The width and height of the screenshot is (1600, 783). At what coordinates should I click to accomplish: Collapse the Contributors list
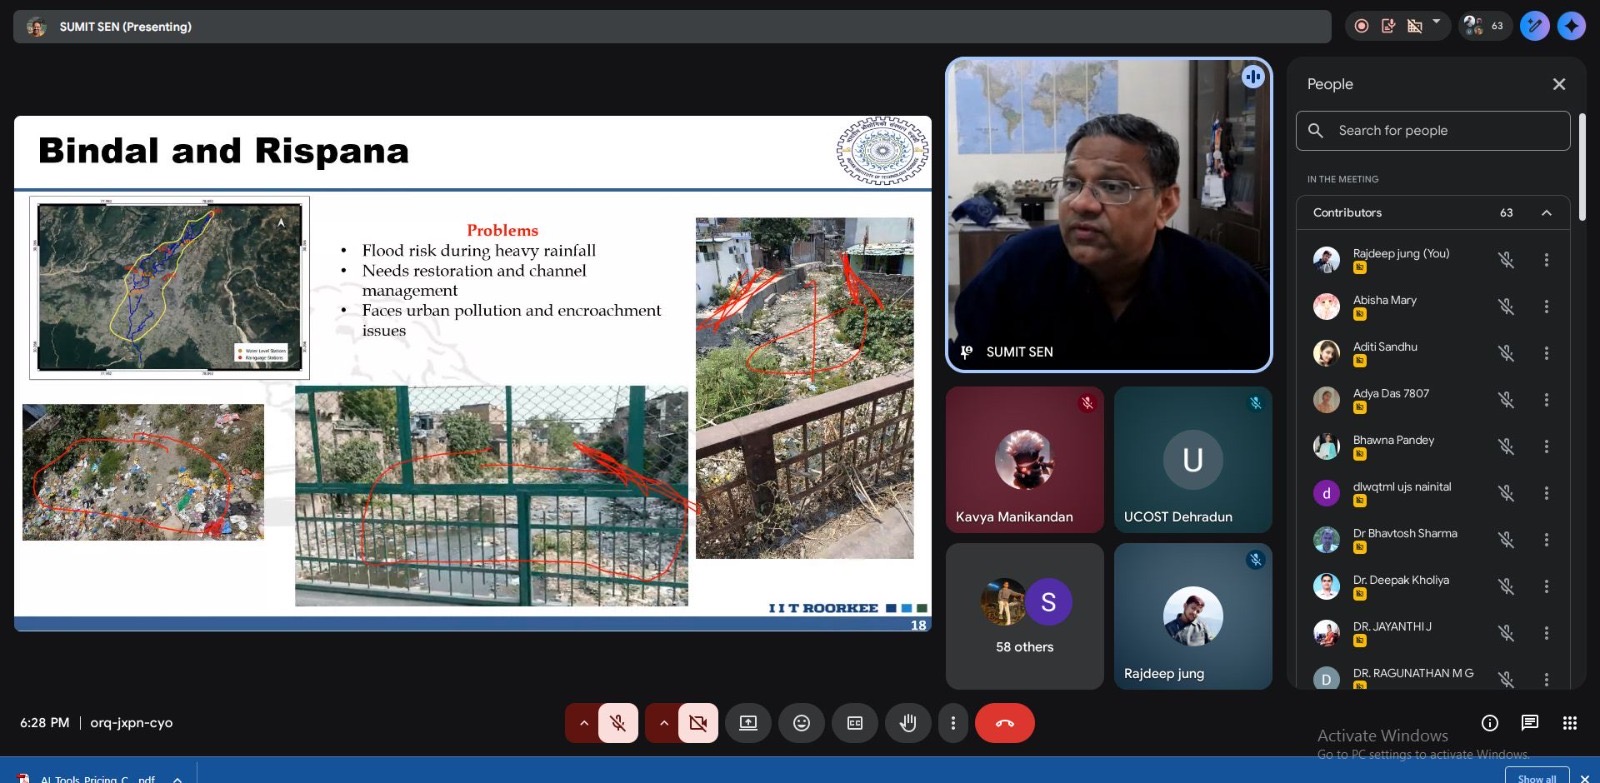(x=1546, y=213)
